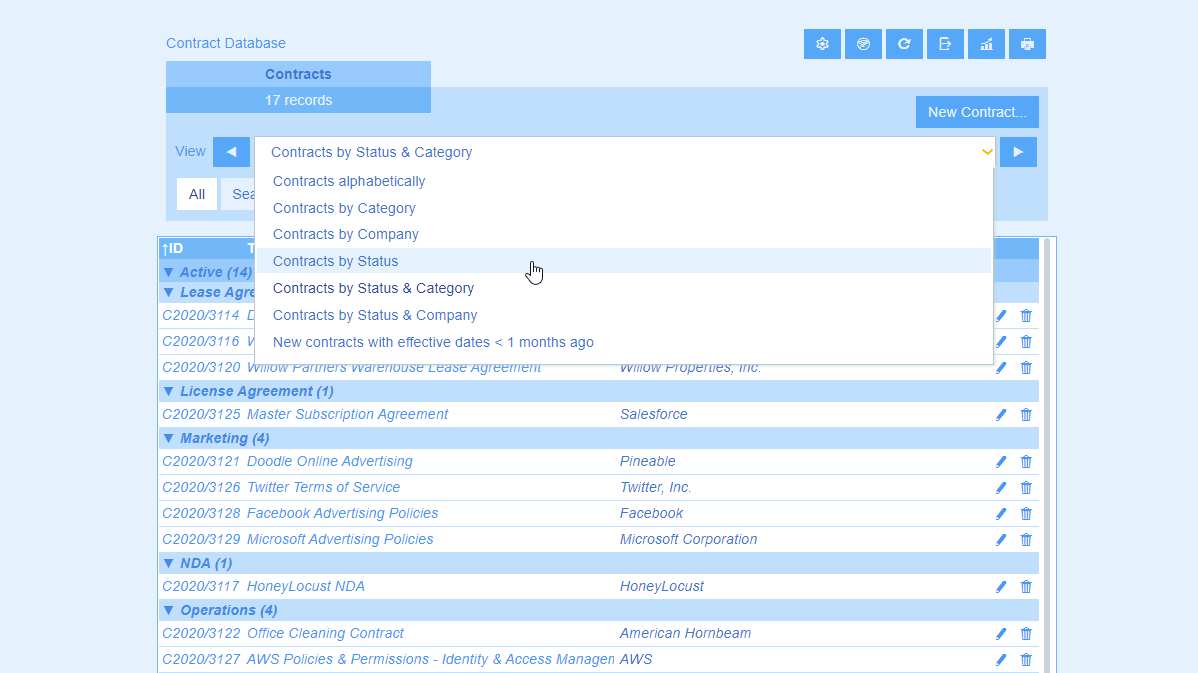The height and width of the screenshot is (673, 1198).
Task: Click the New Contract button
Action: click(x=976, y=112)
